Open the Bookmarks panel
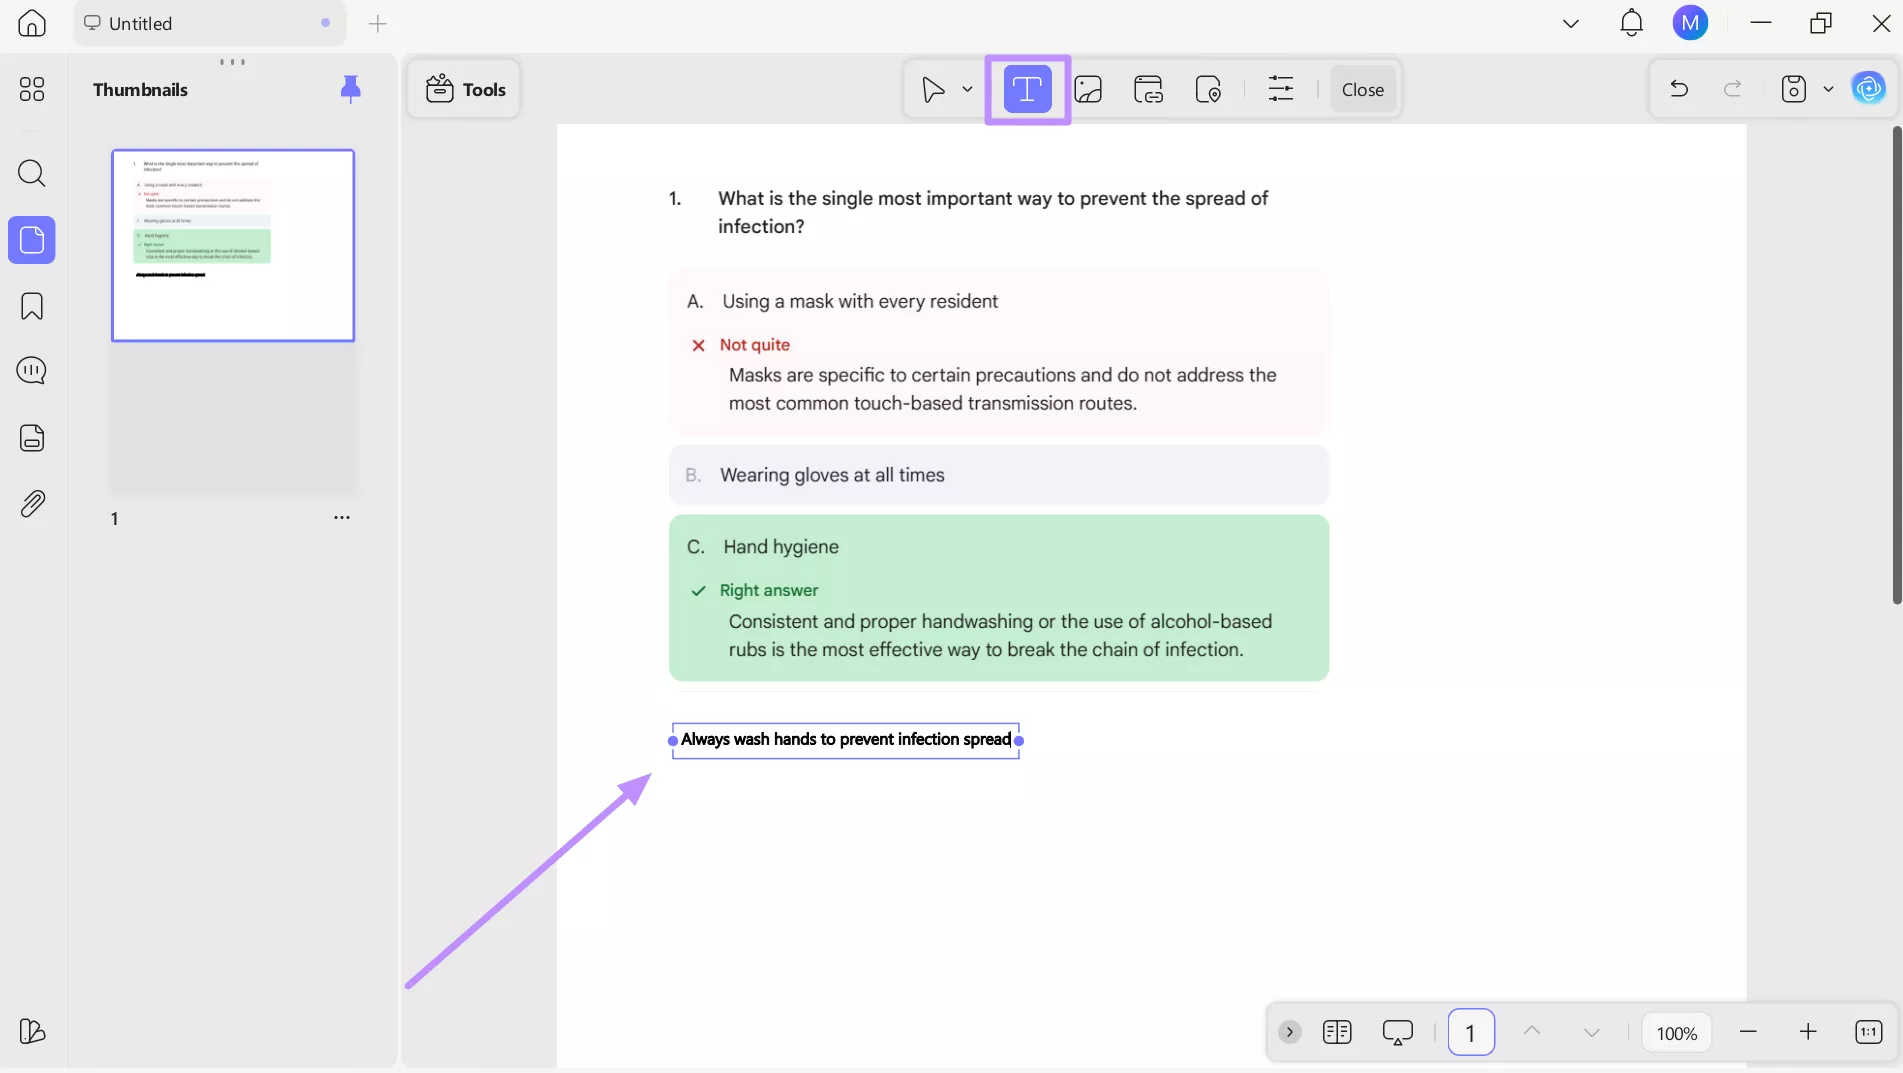Viewport: 1903px width, 1073px height. pyautogui.click(x=32, y=306)
